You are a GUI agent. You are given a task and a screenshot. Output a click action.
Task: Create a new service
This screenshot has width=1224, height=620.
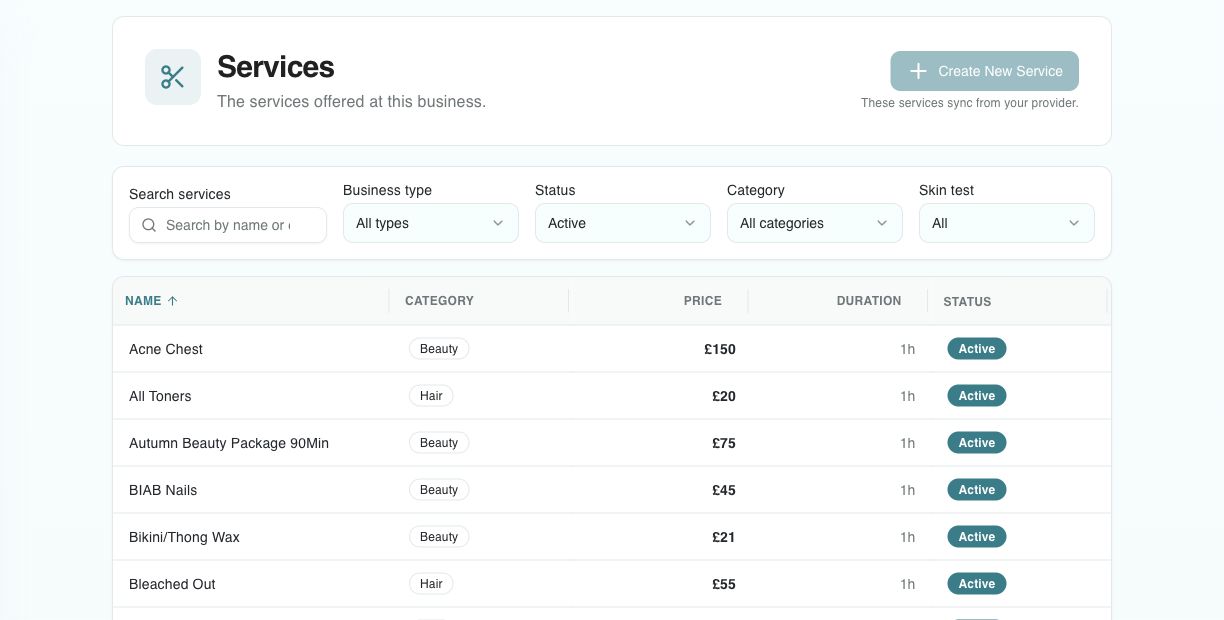click(x=984, y=71)
